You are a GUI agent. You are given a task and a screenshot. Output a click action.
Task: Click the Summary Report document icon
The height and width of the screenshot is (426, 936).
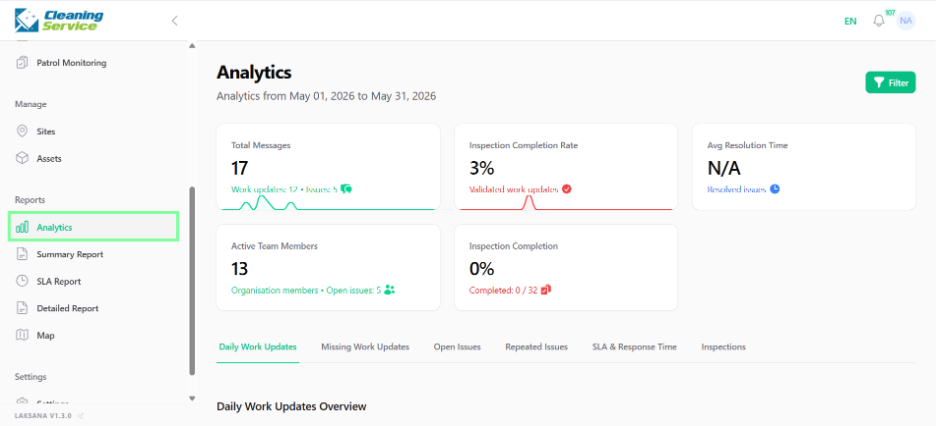(22, 254)
